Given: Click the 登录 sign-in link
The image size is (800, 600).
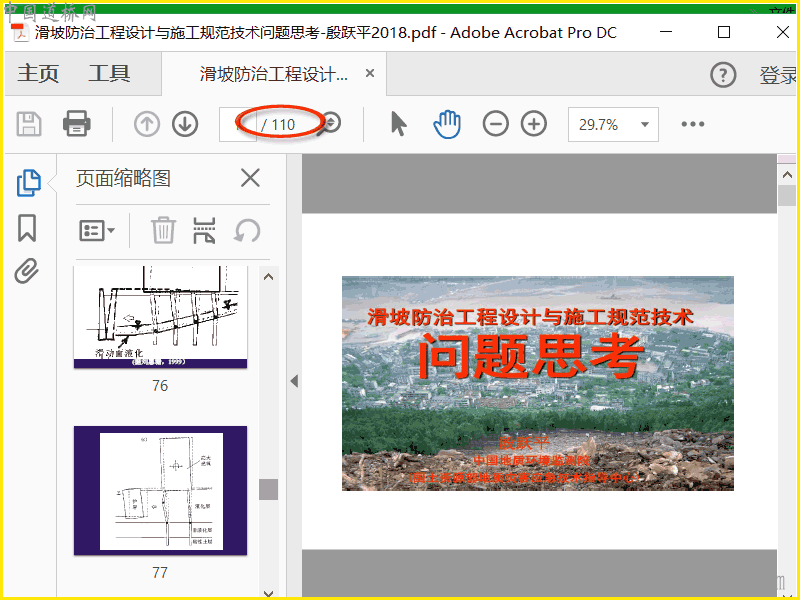Looking at the screenshot, I should (778, 75).
